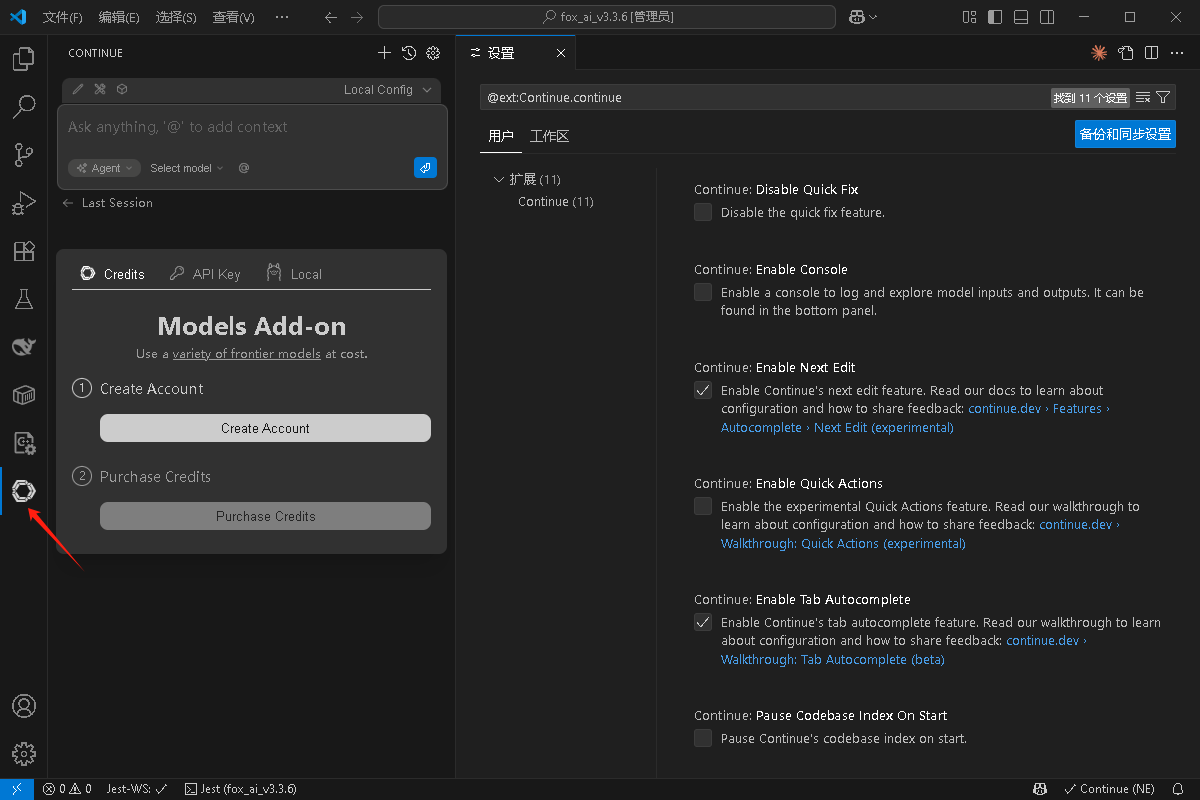Image resolution: width=1200 pixels, height=800 pixels.
Task: Open Continue panel settings gear
Action: 433,53
